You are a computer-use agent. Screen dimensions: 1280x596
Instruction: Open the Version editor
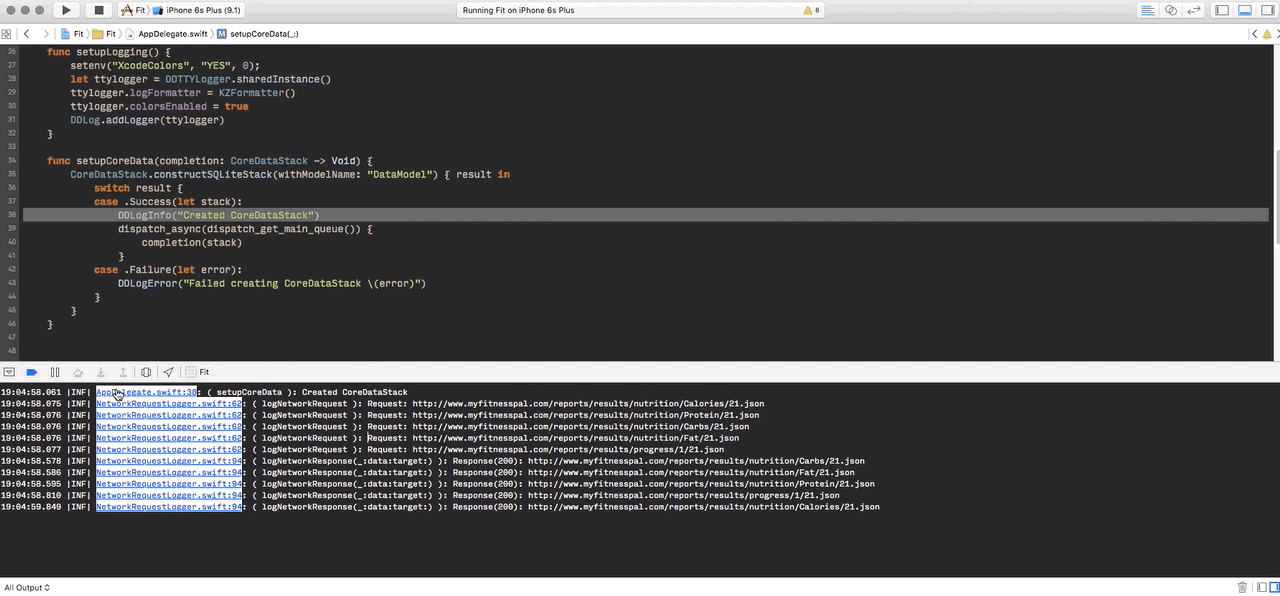coord(1193,10)
